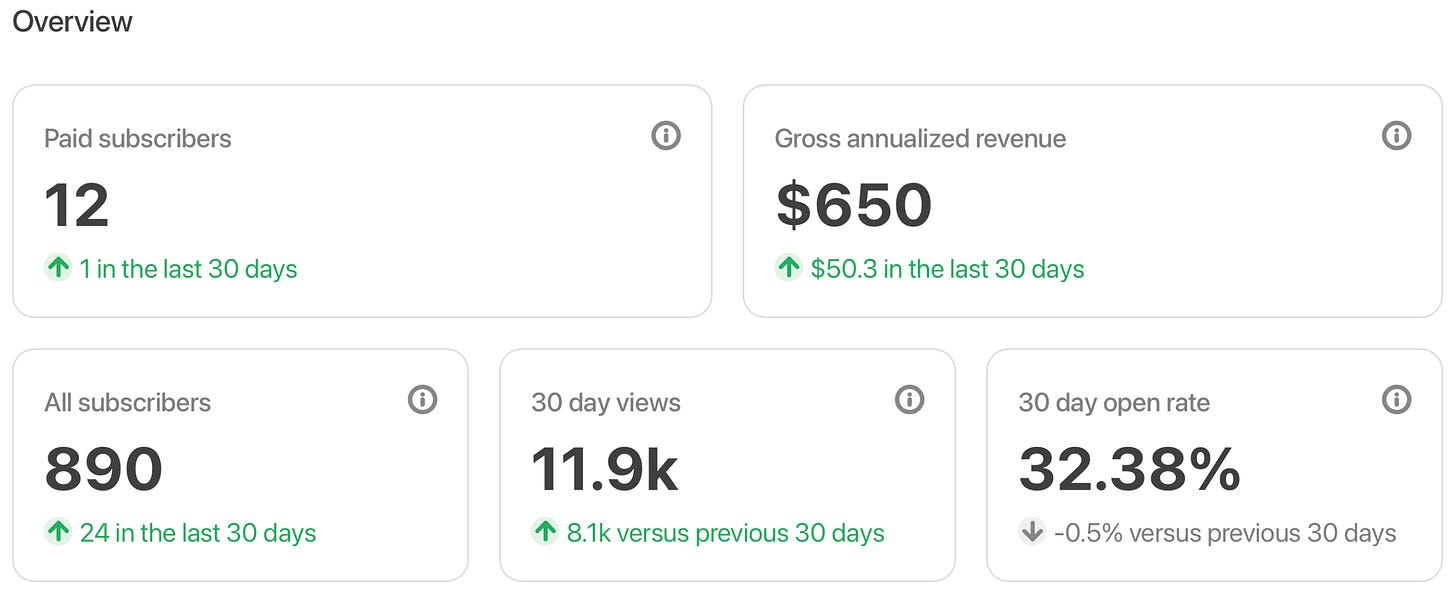
Task: Click '1 in the last 30 days' text
Action: pyautogui.click(x=189, y=269)
